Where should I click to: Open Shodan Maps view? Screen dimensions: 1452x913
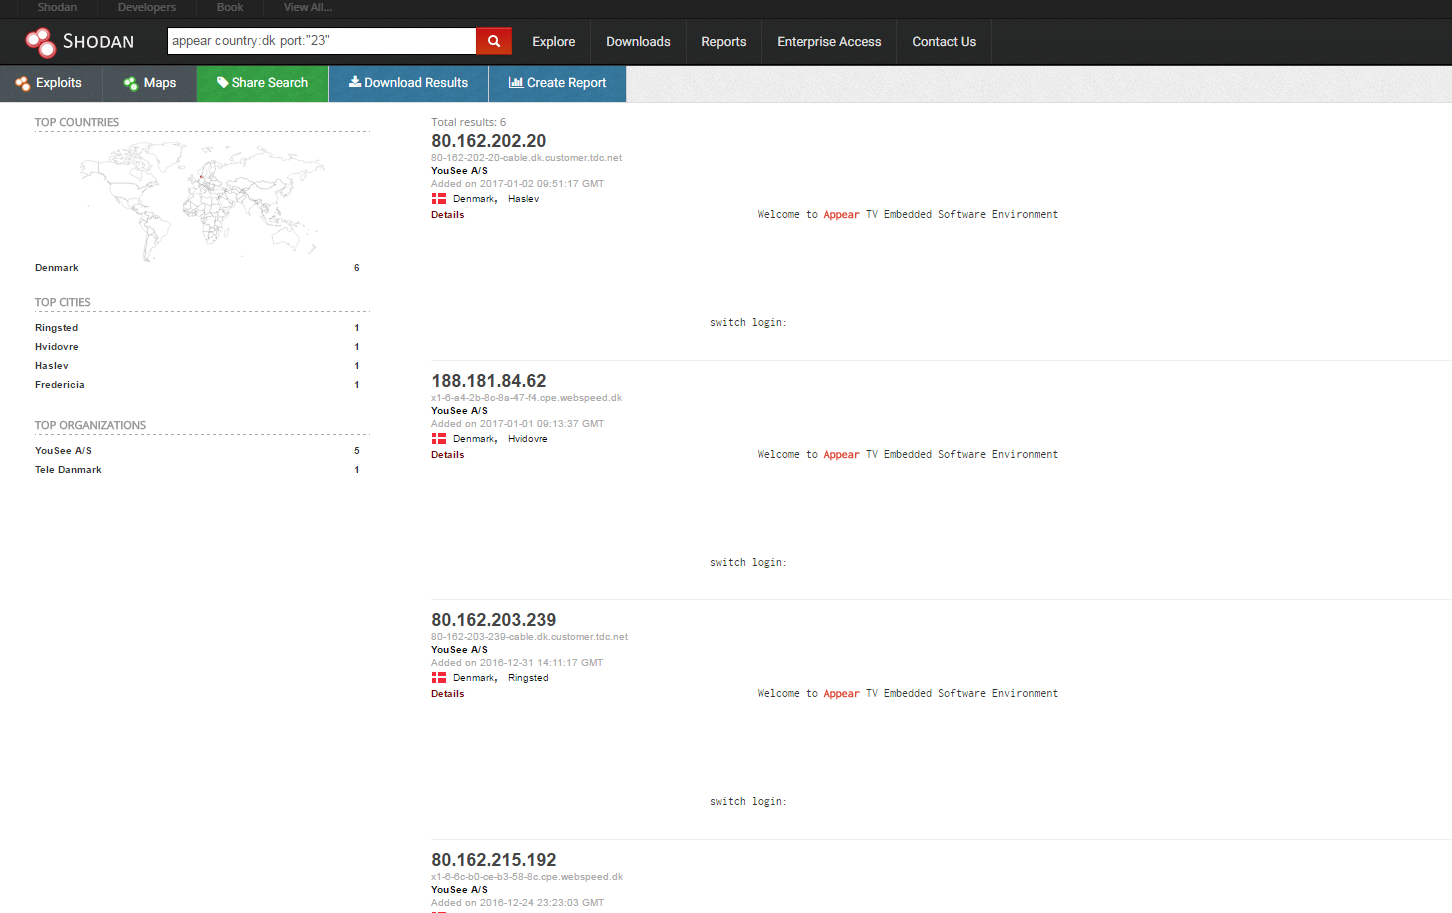[150, 83]
